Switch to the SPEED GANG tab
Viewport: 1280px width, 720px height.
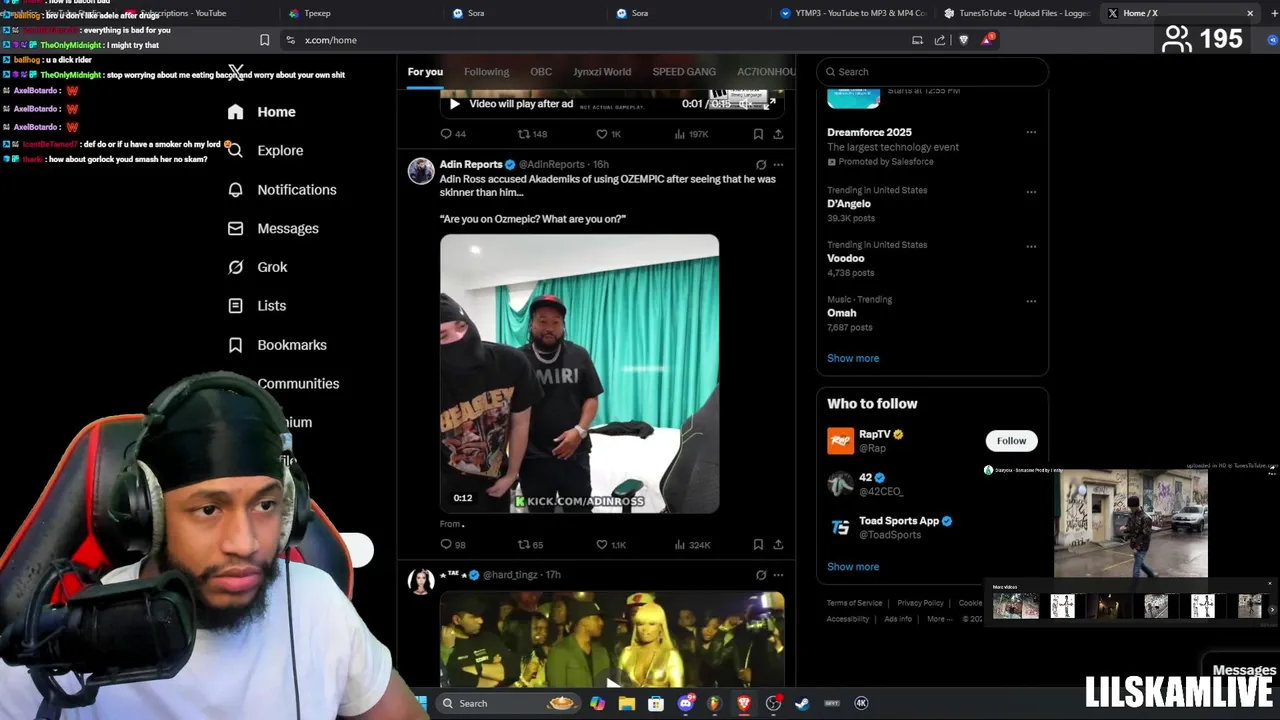pyautogui.click(x=684, y=72)
